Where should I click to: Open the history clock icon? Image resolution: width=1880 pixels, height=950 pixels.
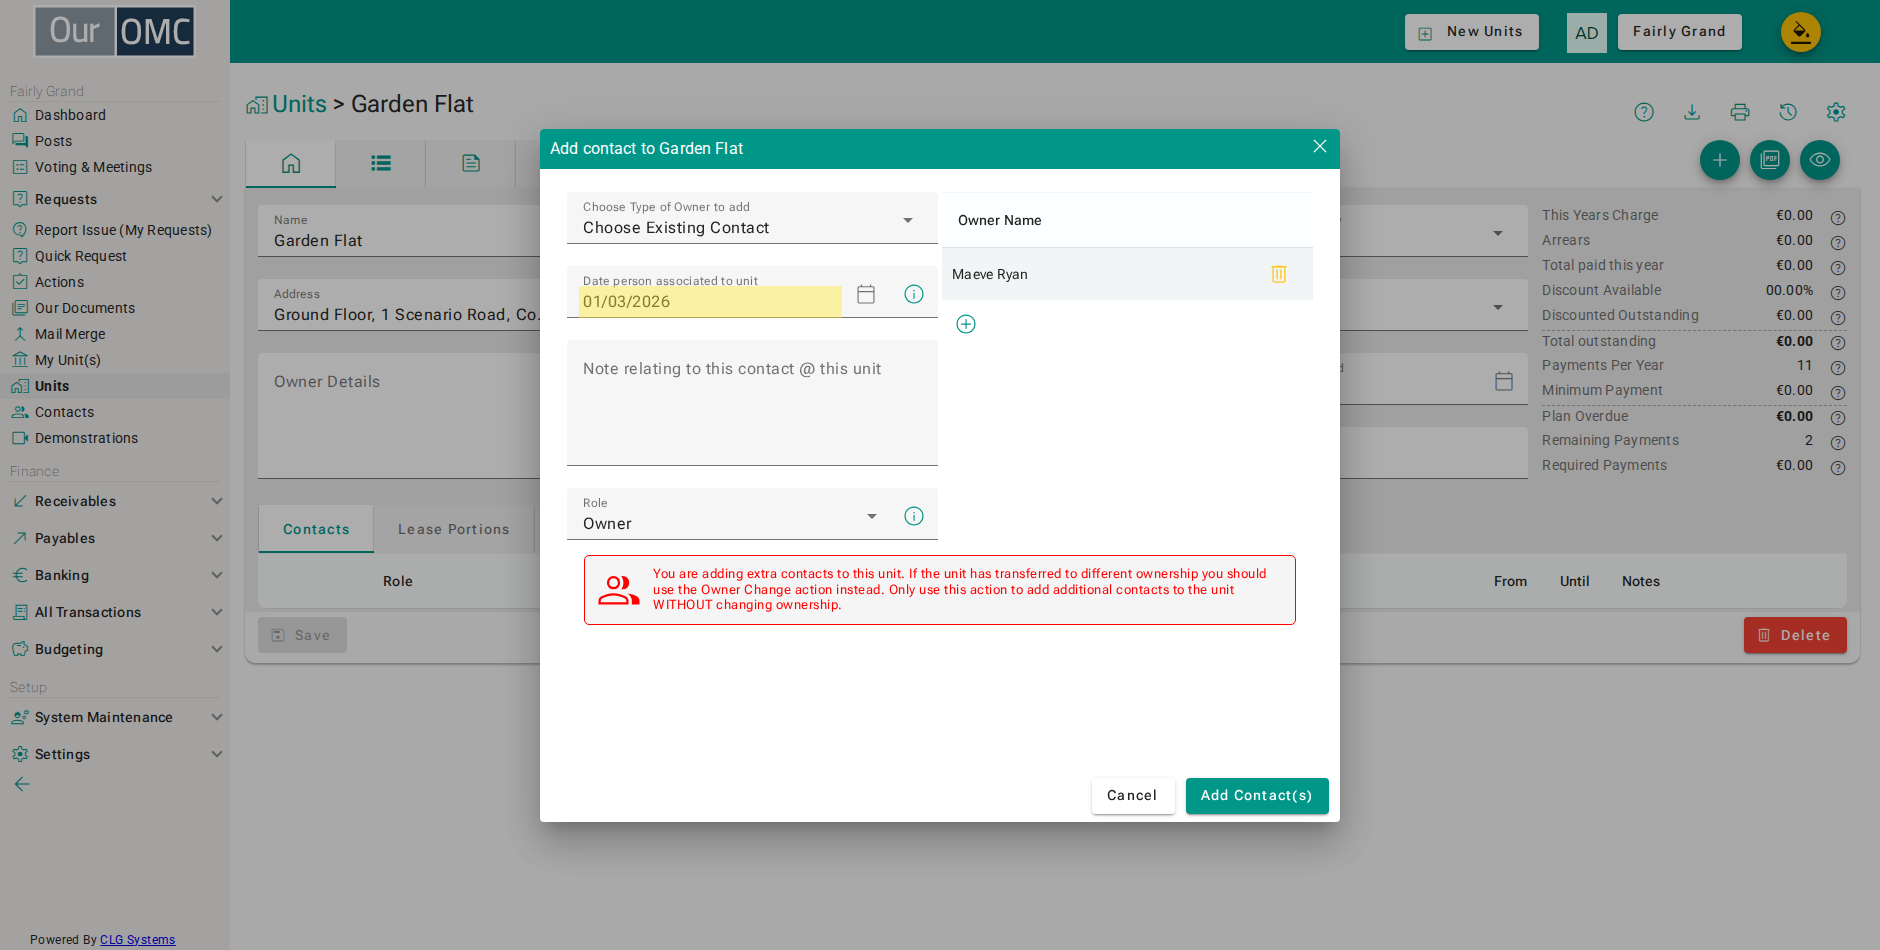1788,112
